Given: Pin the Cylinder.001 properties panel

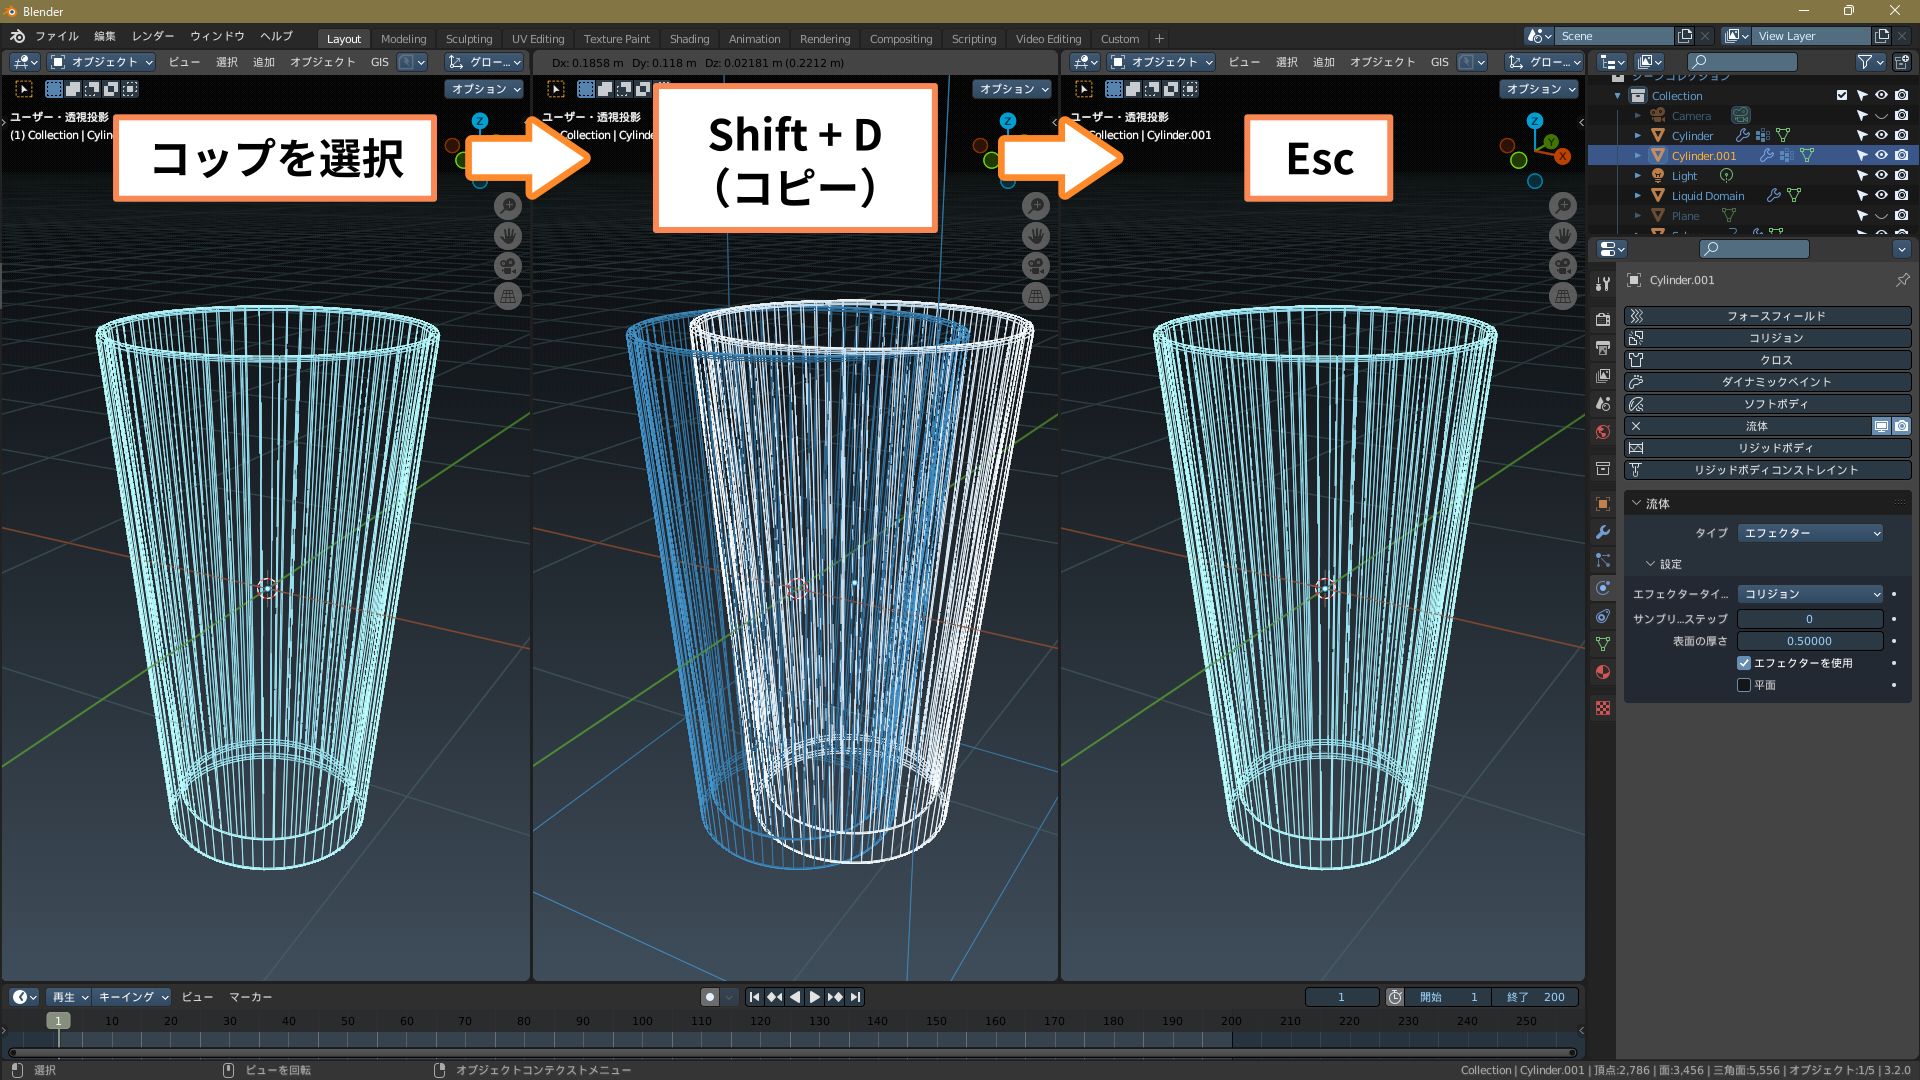Looking at the screenshot, I should coord(1902,280).
